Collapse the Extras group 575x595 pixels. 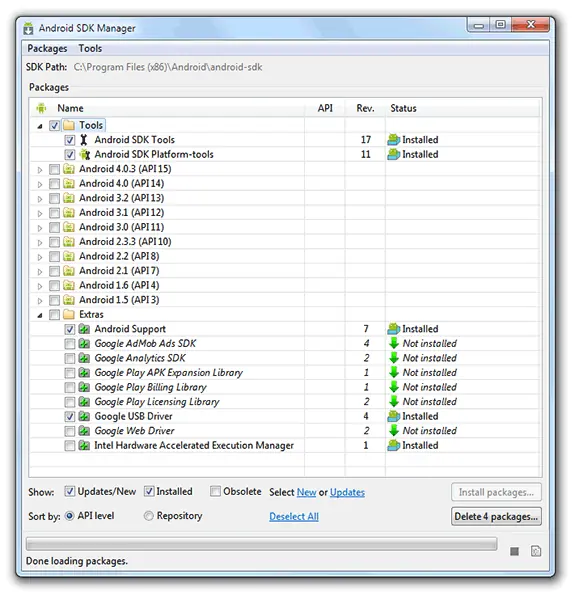[40, 315]
